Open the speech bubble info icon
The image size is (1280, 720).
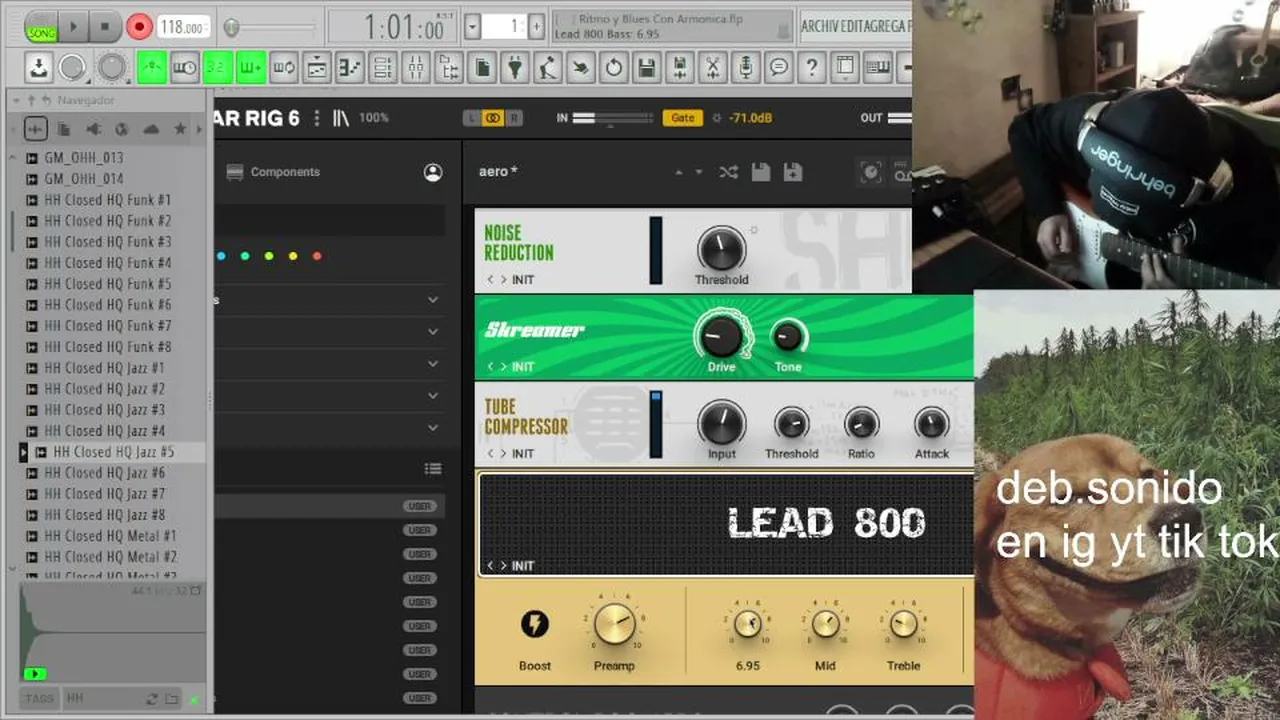(x=779, y=68)
